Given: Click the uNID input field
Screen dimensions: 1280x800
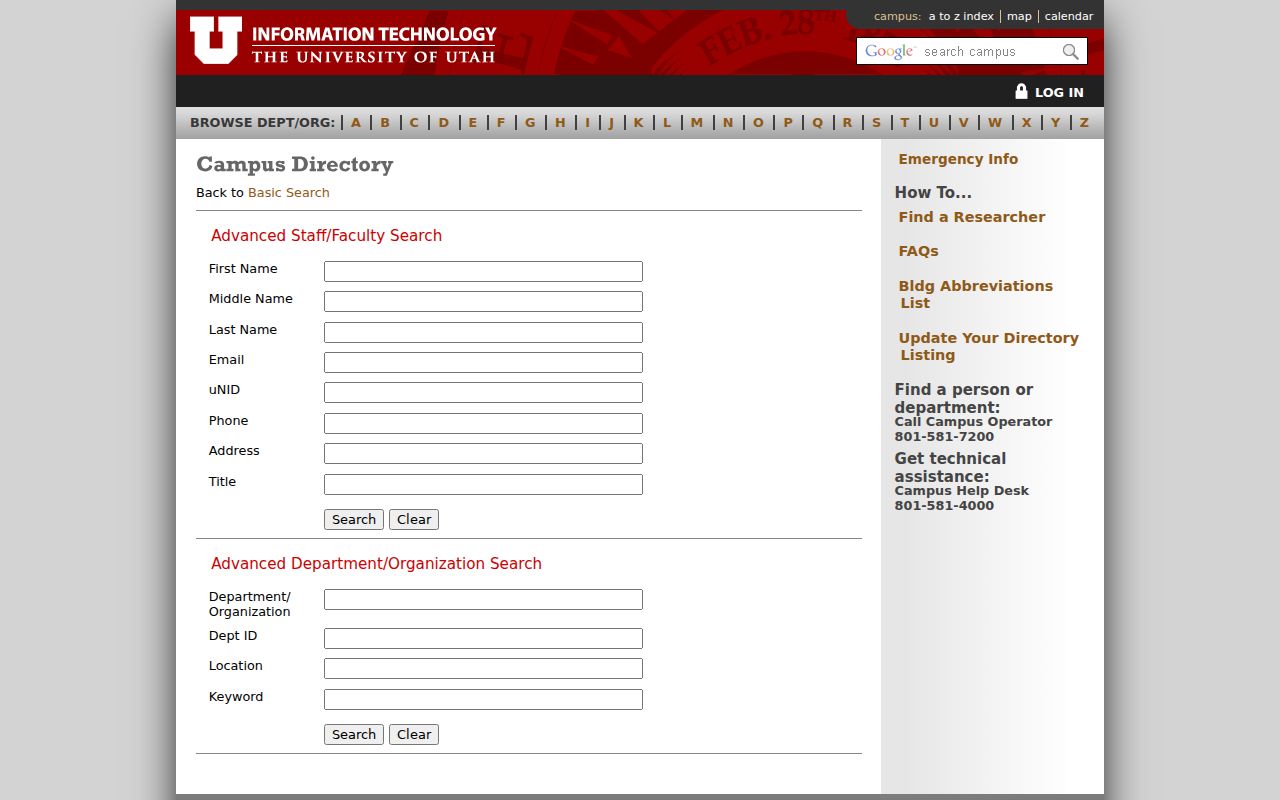Looking at the screenshot, I should (x=483, y=392).
